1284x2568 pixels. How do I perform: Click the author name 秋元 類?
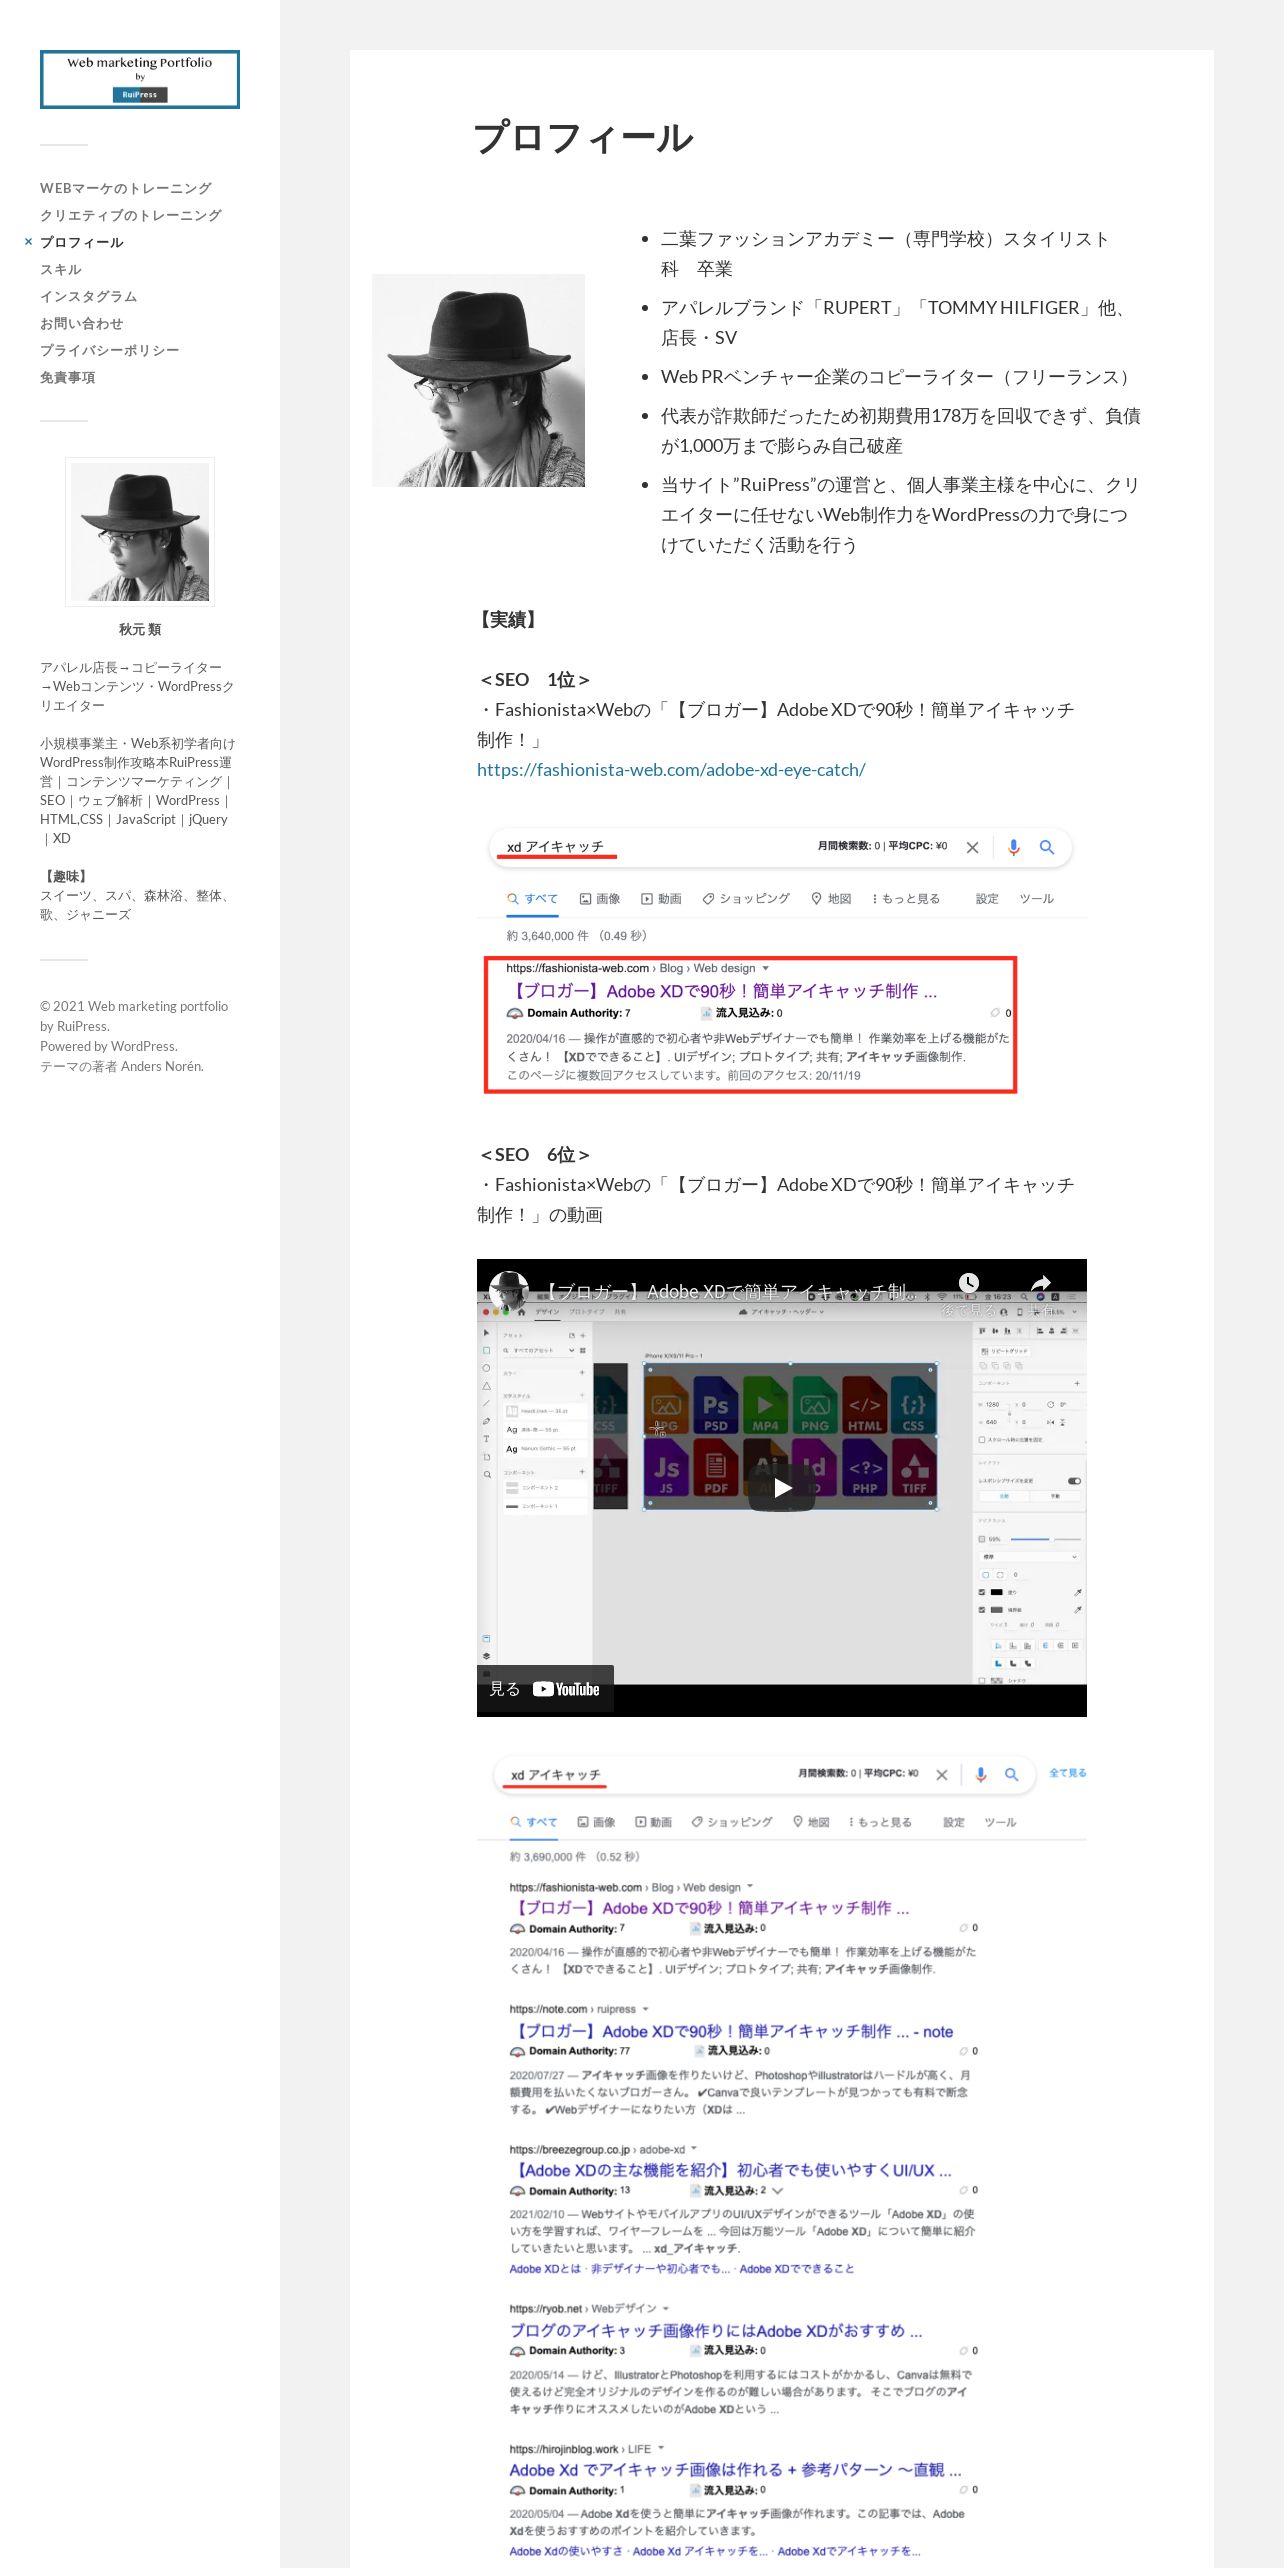pyautogui.click(x=140, y=629)
